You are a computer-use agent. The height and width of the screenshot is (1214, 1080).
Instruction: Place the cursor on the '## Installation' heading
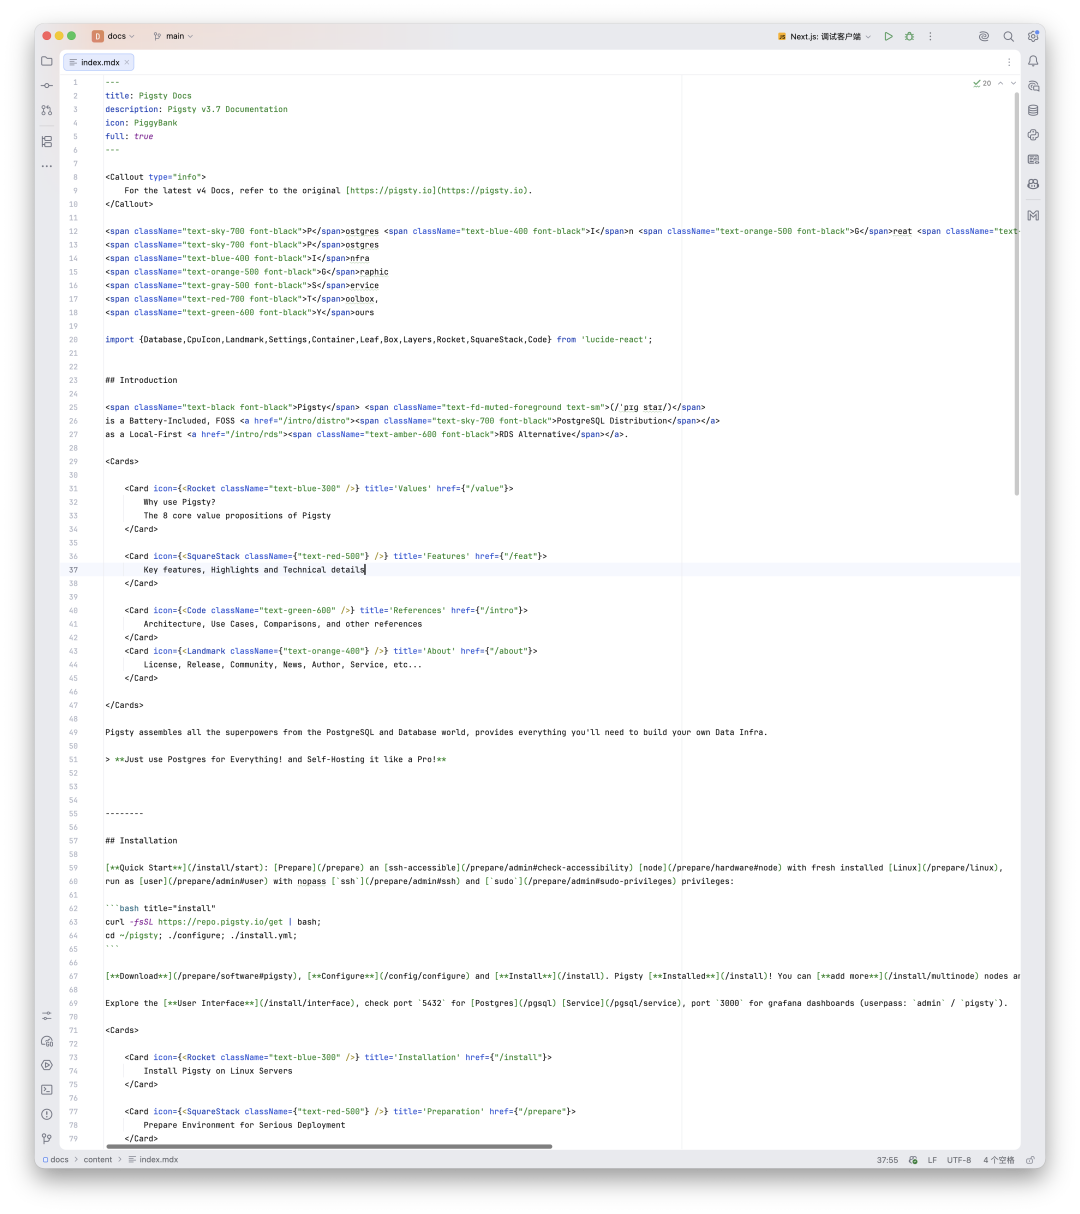(141, 841)
